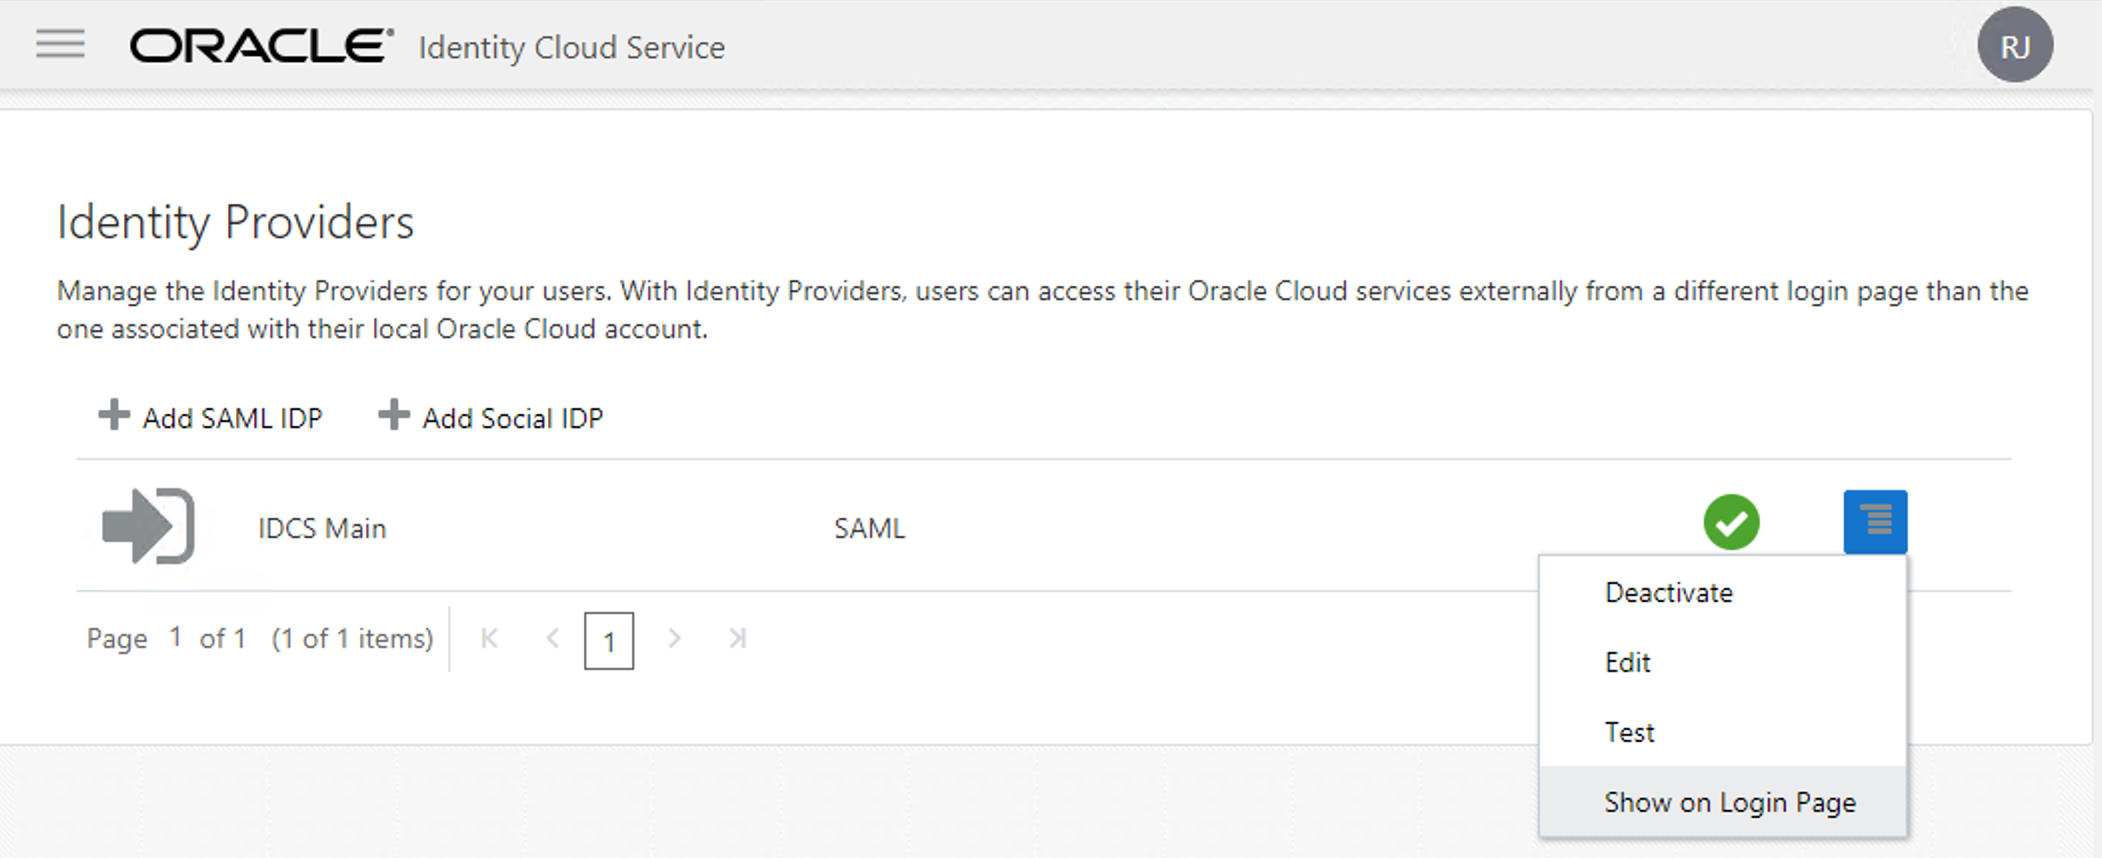Click the Oracle logo
Viewport: 2102px width, 858px height.
pos(262,46)
